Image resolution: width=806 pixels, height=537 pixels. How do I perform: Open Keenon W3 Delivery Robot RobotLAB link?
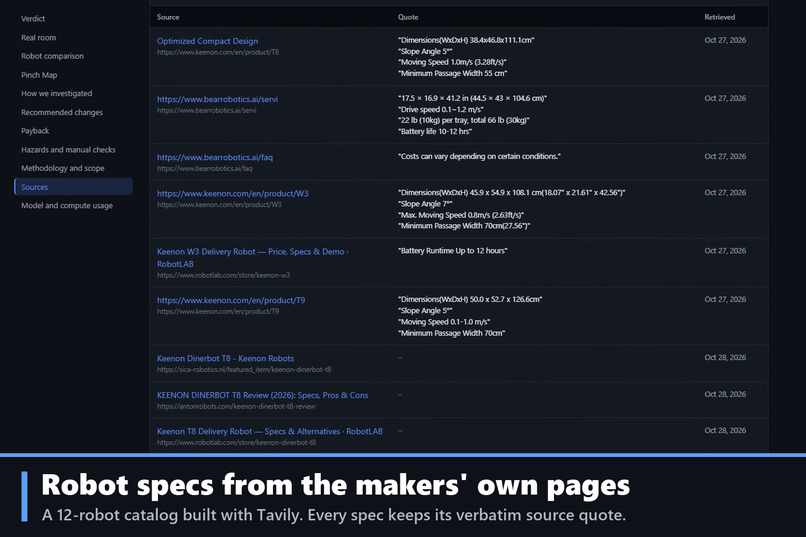point(252,257)
